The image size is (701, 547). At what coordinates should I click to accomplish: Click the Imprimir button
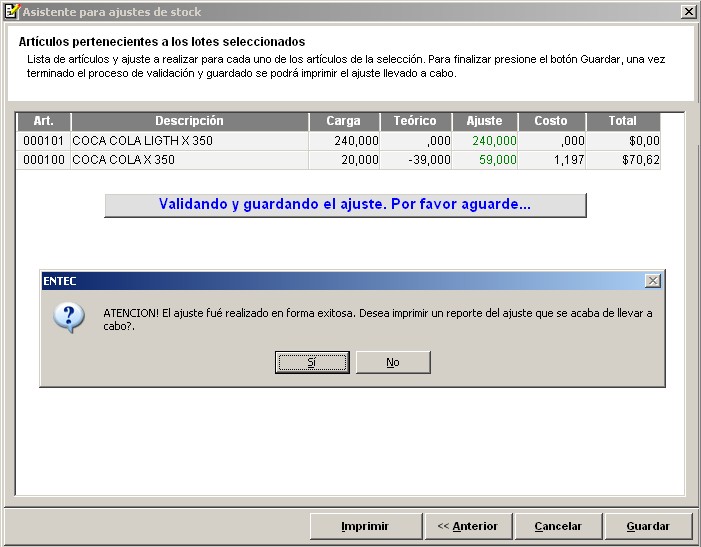(365, 526)
